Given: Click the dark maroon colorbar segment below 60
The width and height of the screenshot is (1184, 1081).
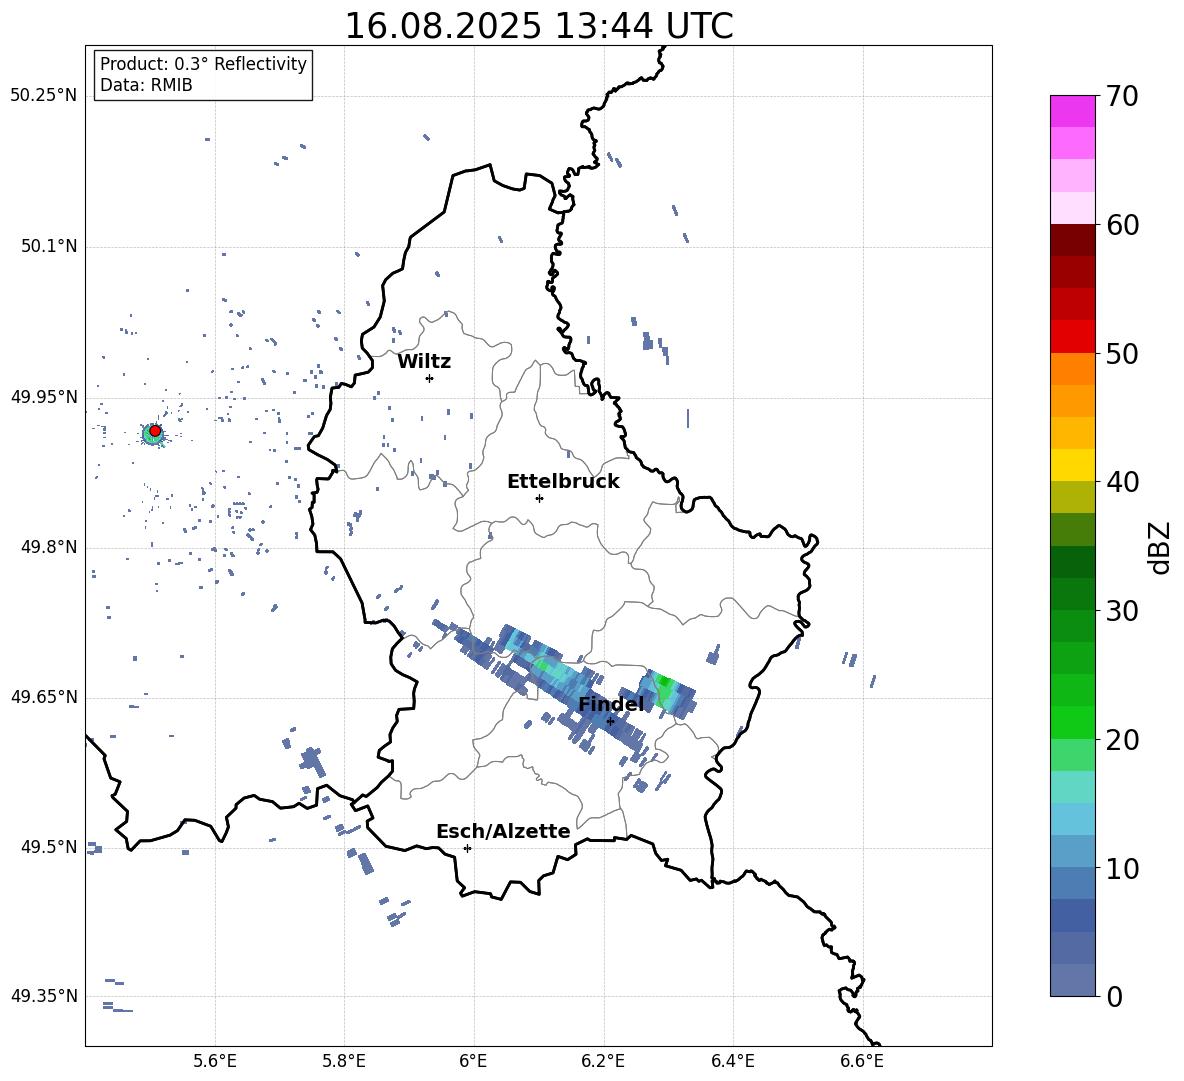Looking at the screenshot, I should tap(1072, 240).
